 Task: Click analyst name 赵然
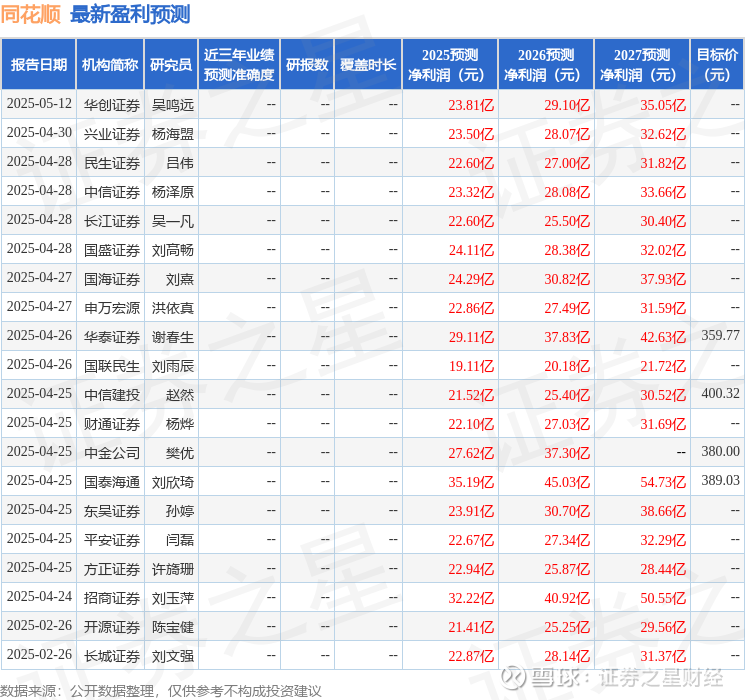[x=180, y=395]
